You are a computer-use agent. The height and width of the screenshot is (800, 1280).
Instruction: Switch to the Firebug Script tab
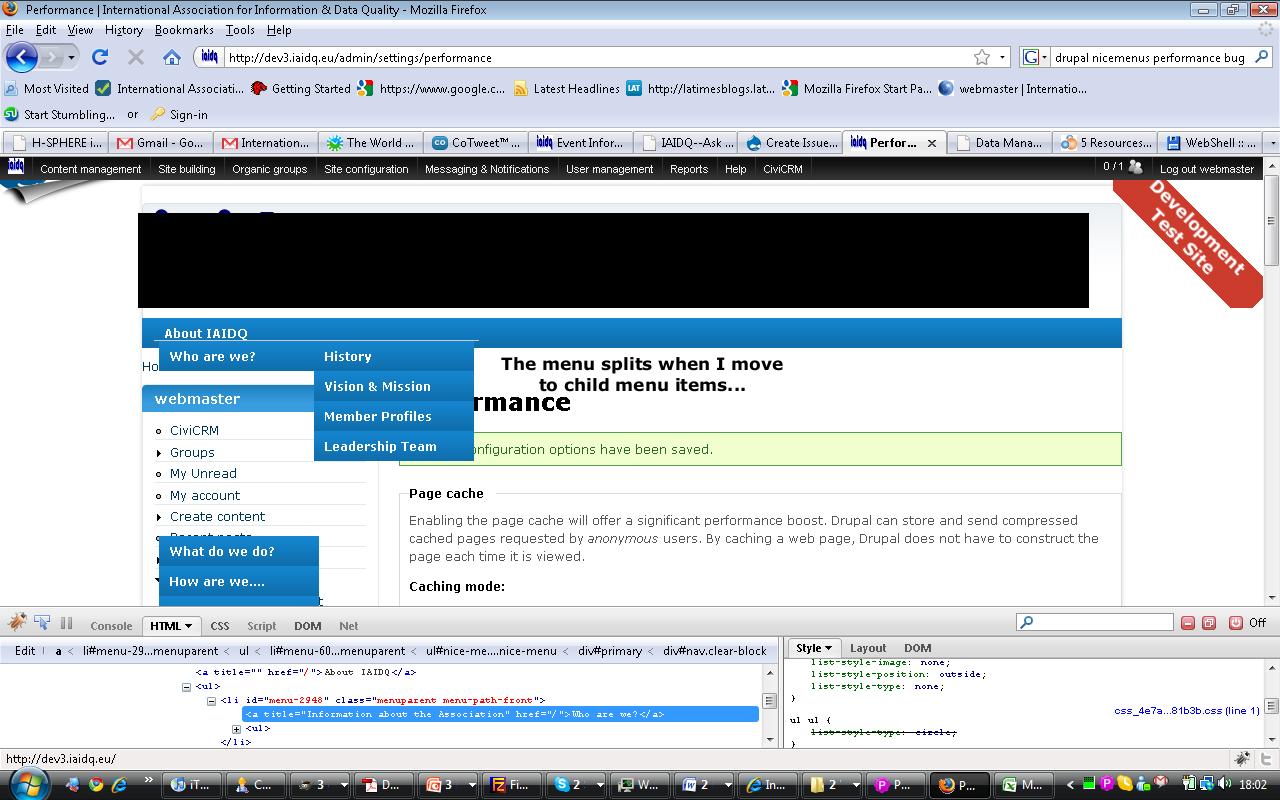click(261, 626)
